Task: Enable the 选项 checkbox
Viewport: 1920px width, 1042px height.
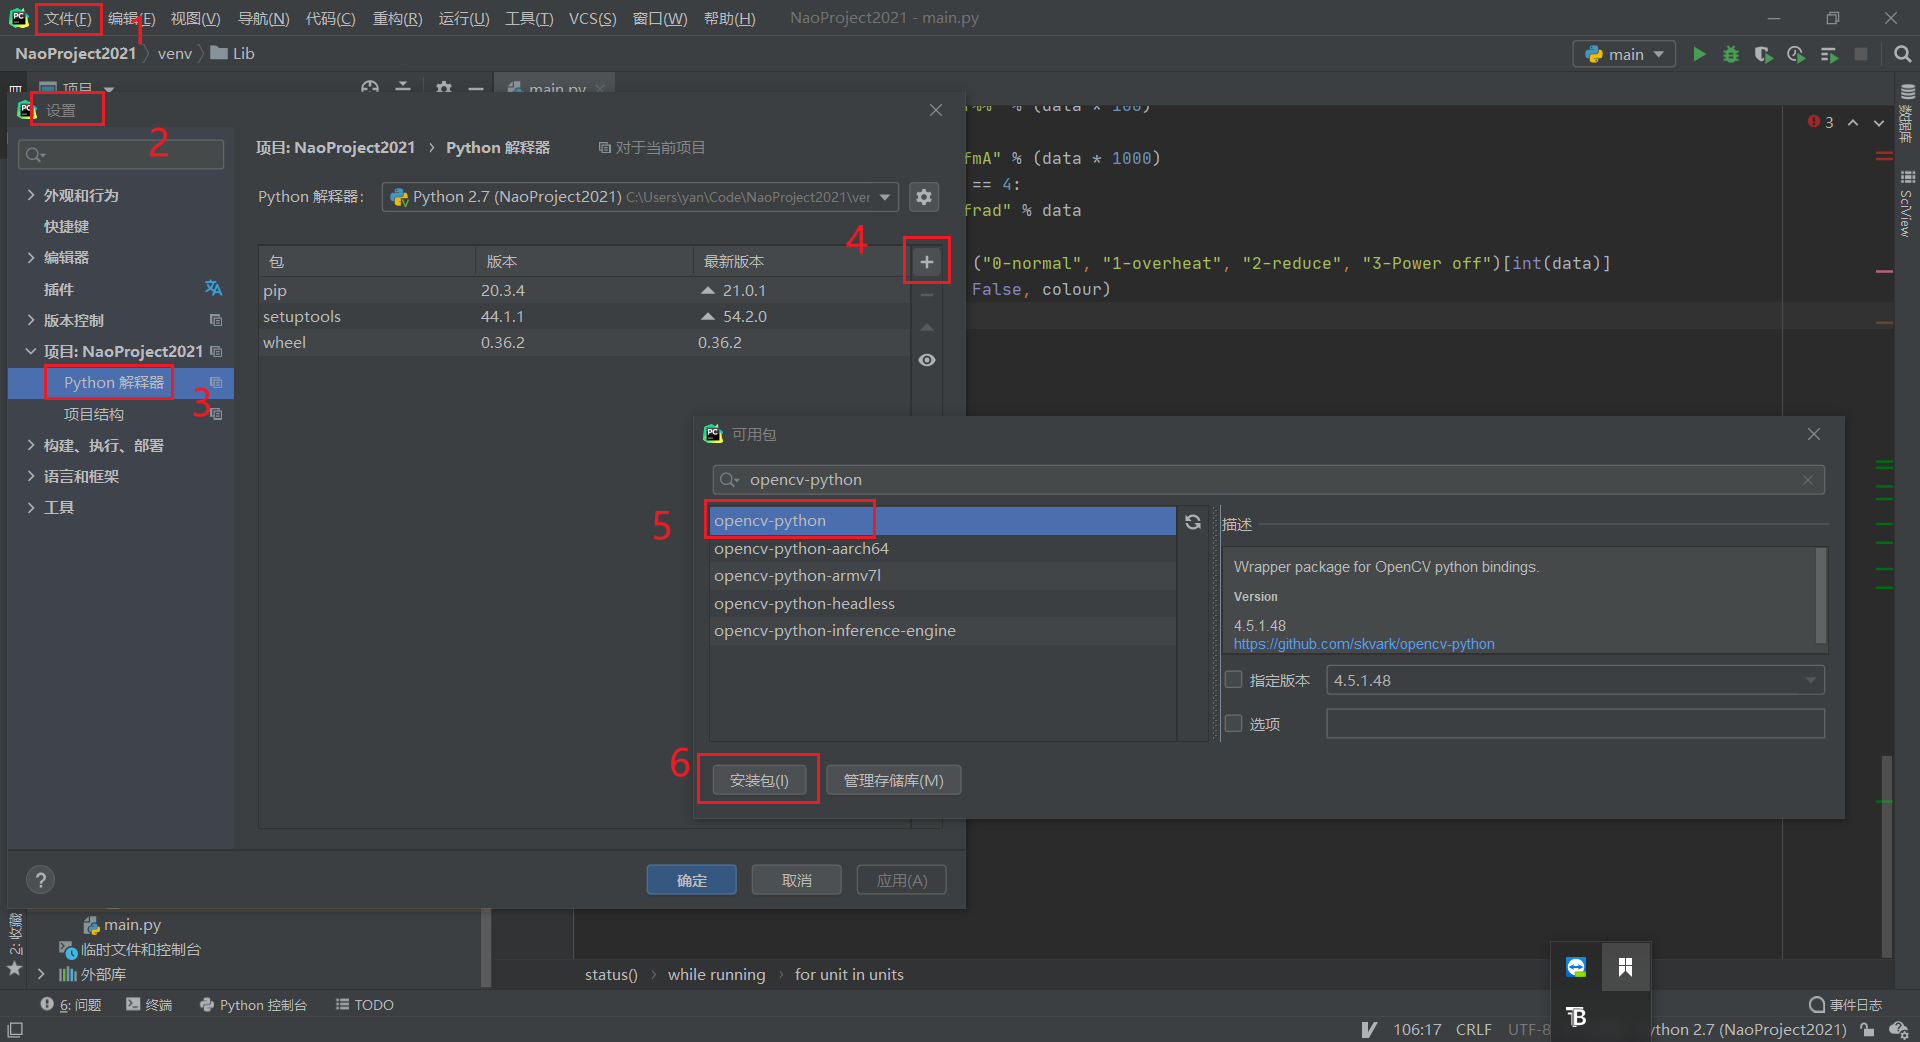Action: click(1234, 723)
